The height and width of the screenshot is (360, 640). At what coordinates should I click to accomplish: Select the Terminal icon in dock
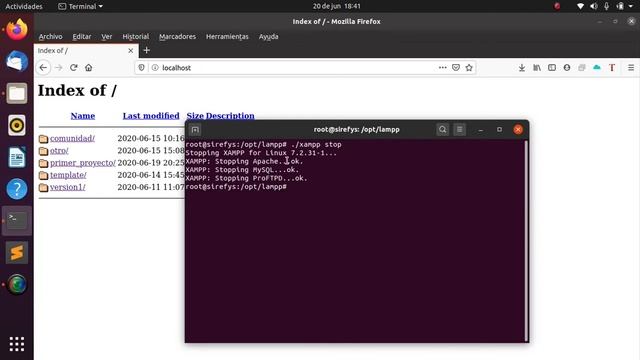17,221
